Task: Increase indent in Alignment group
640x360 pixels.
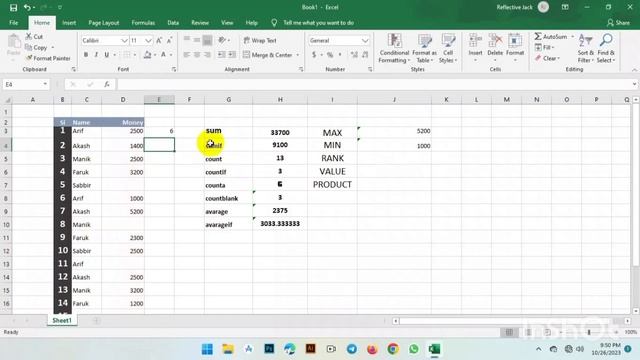Action: [232, 55]
